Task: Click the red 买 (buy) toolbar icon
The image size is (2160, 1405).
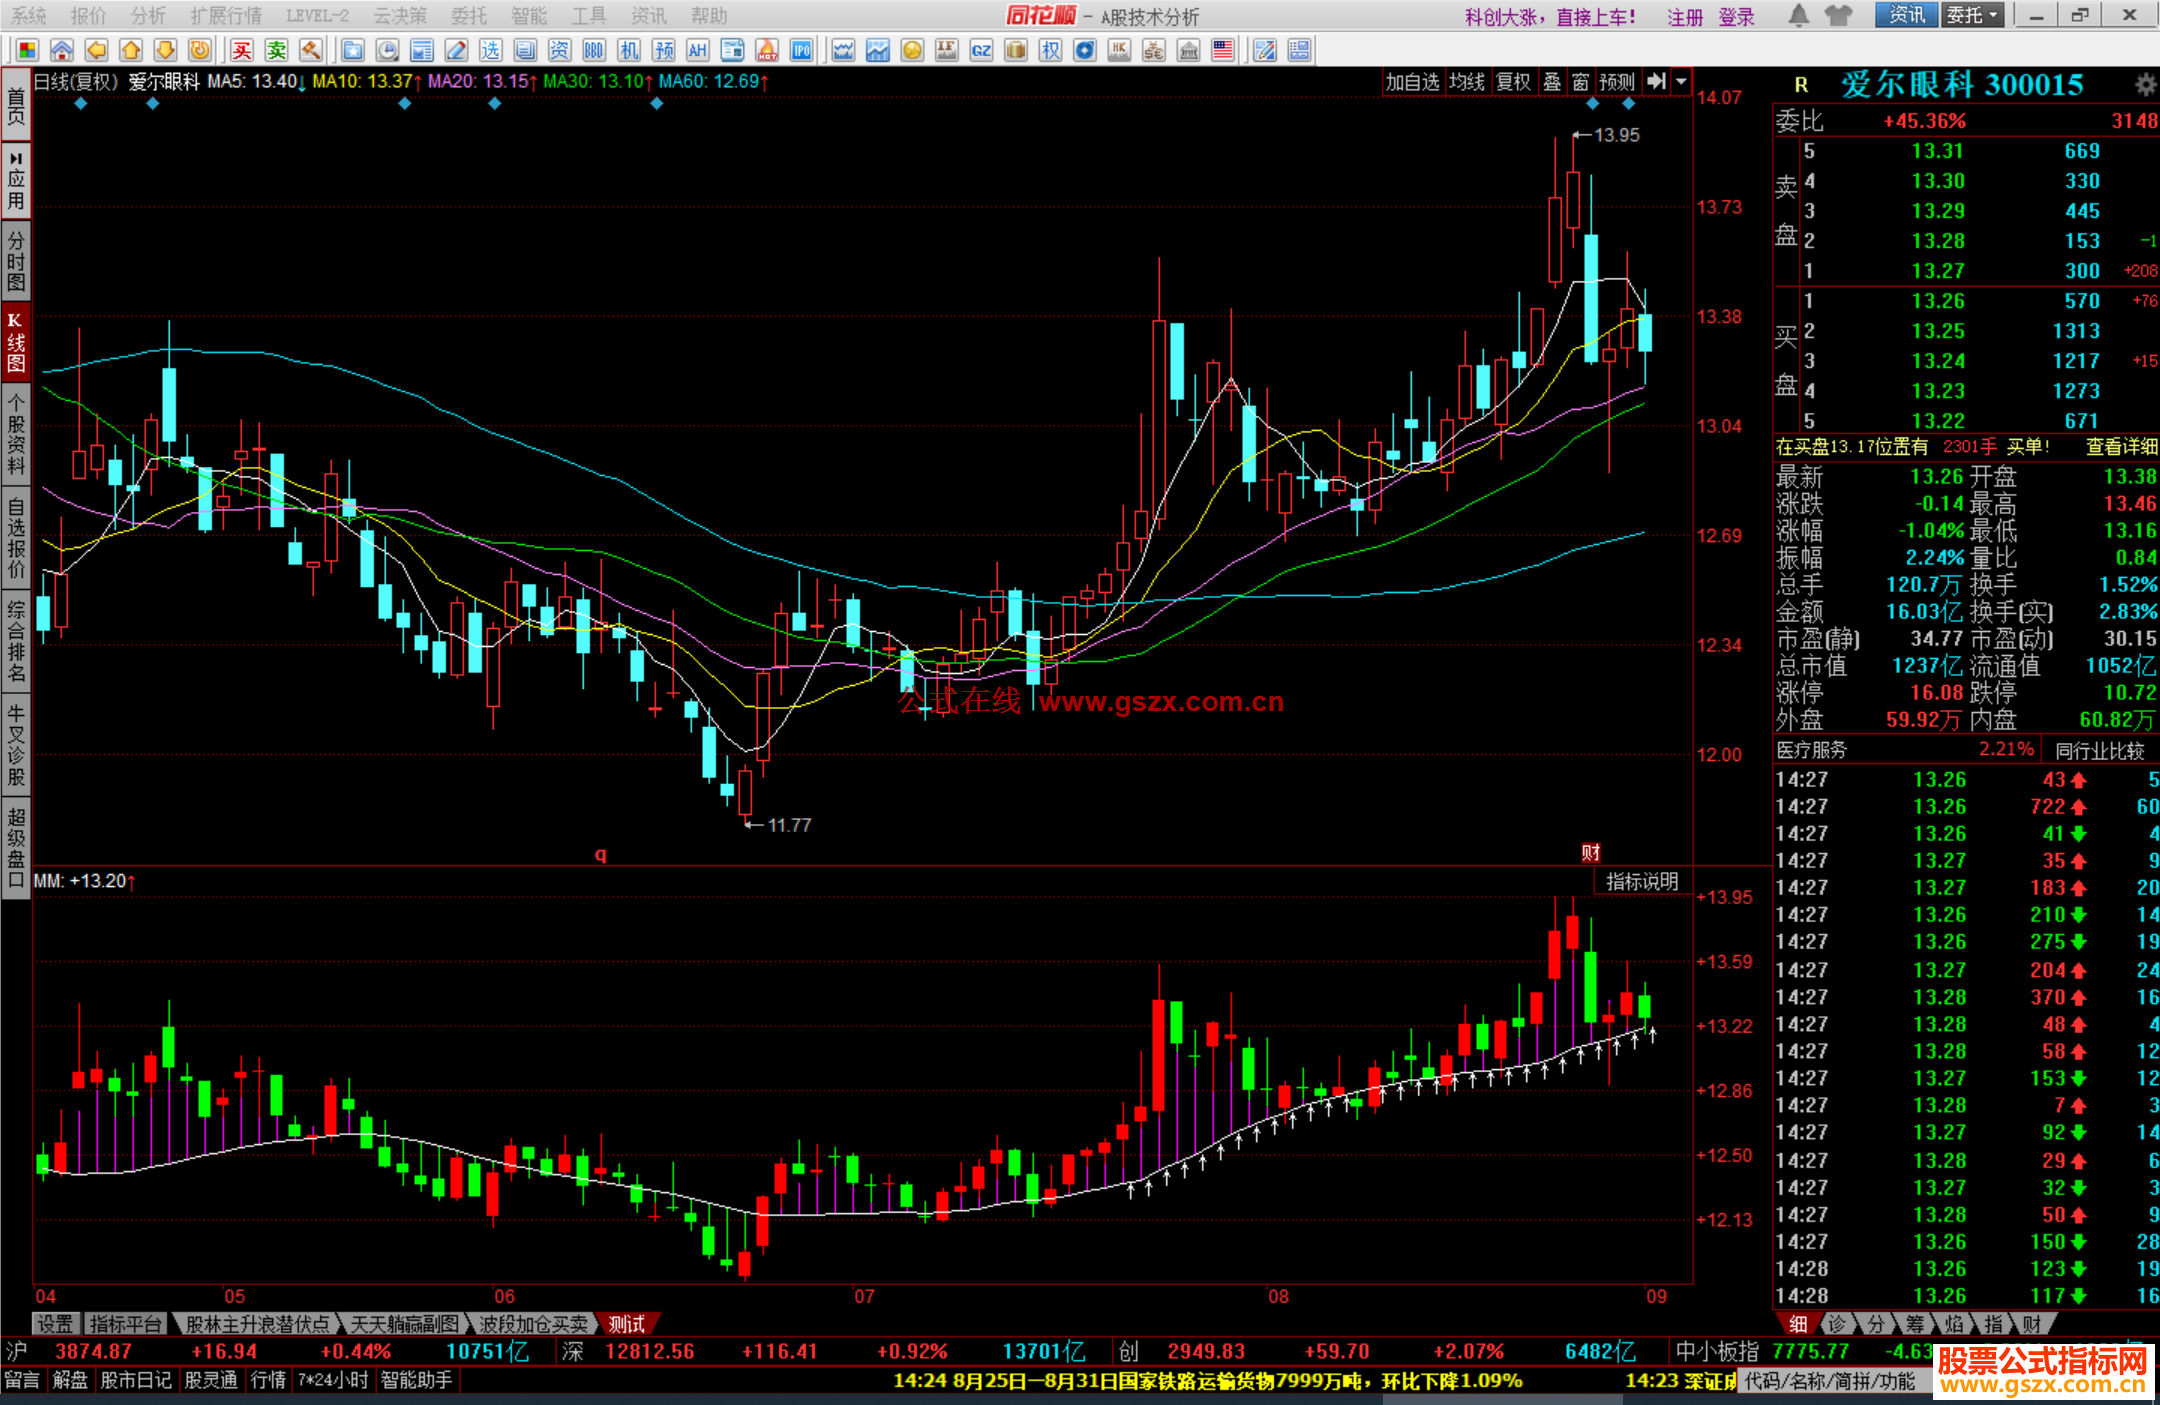Action: point(242,51)
